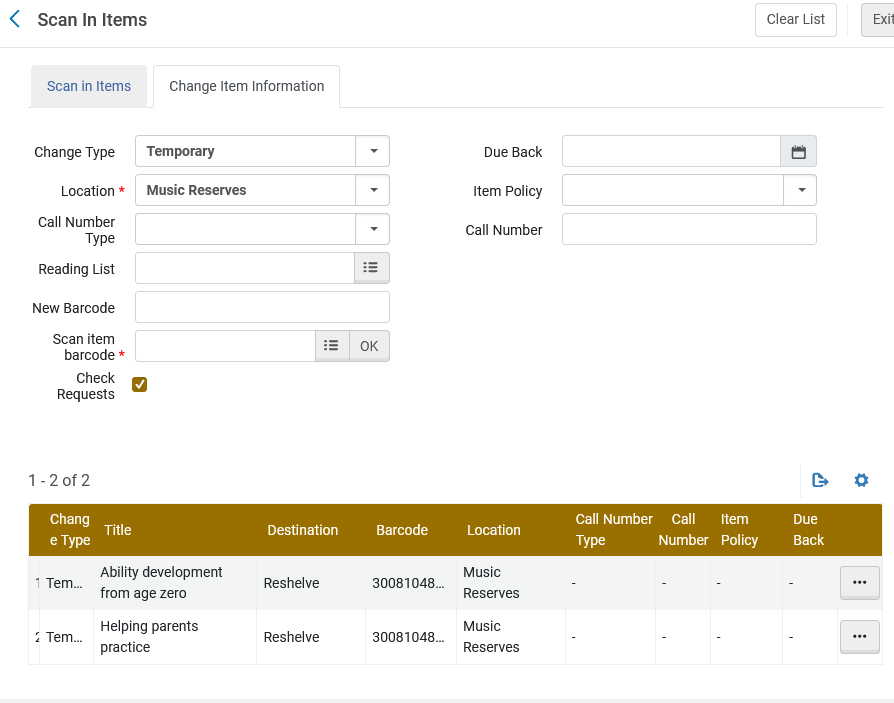Click the Call Number text field
Screen dimensions: 894x703
click(689, 229)
